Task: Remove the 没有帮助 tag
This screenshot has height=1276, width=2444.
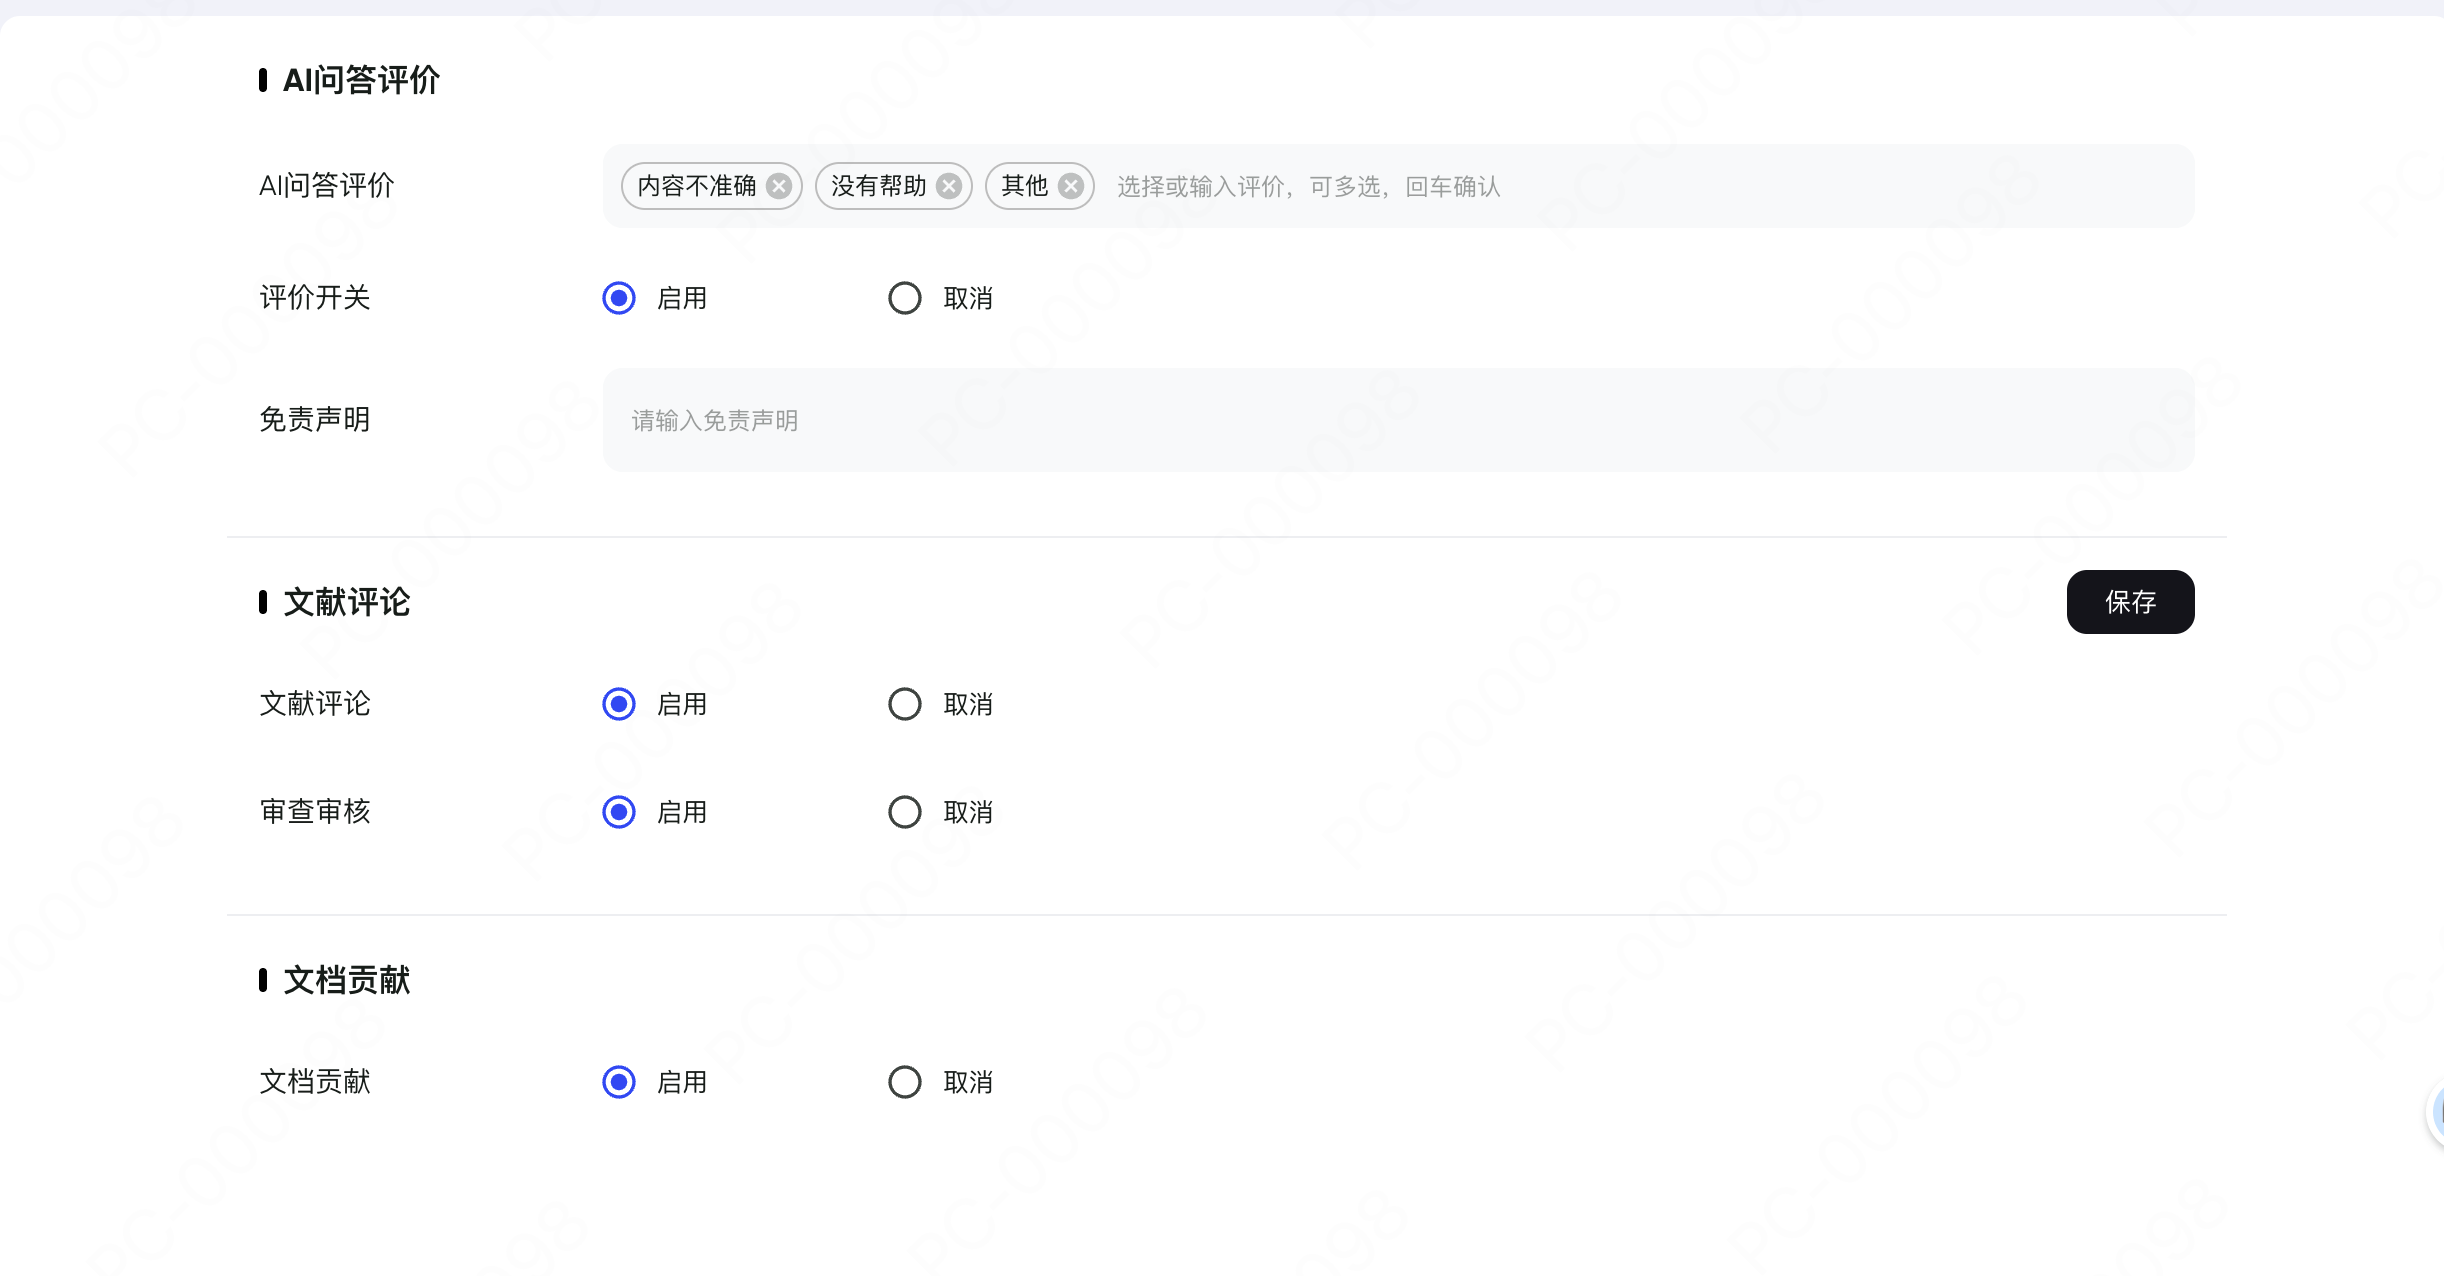Action: click(x=949, y=186)
